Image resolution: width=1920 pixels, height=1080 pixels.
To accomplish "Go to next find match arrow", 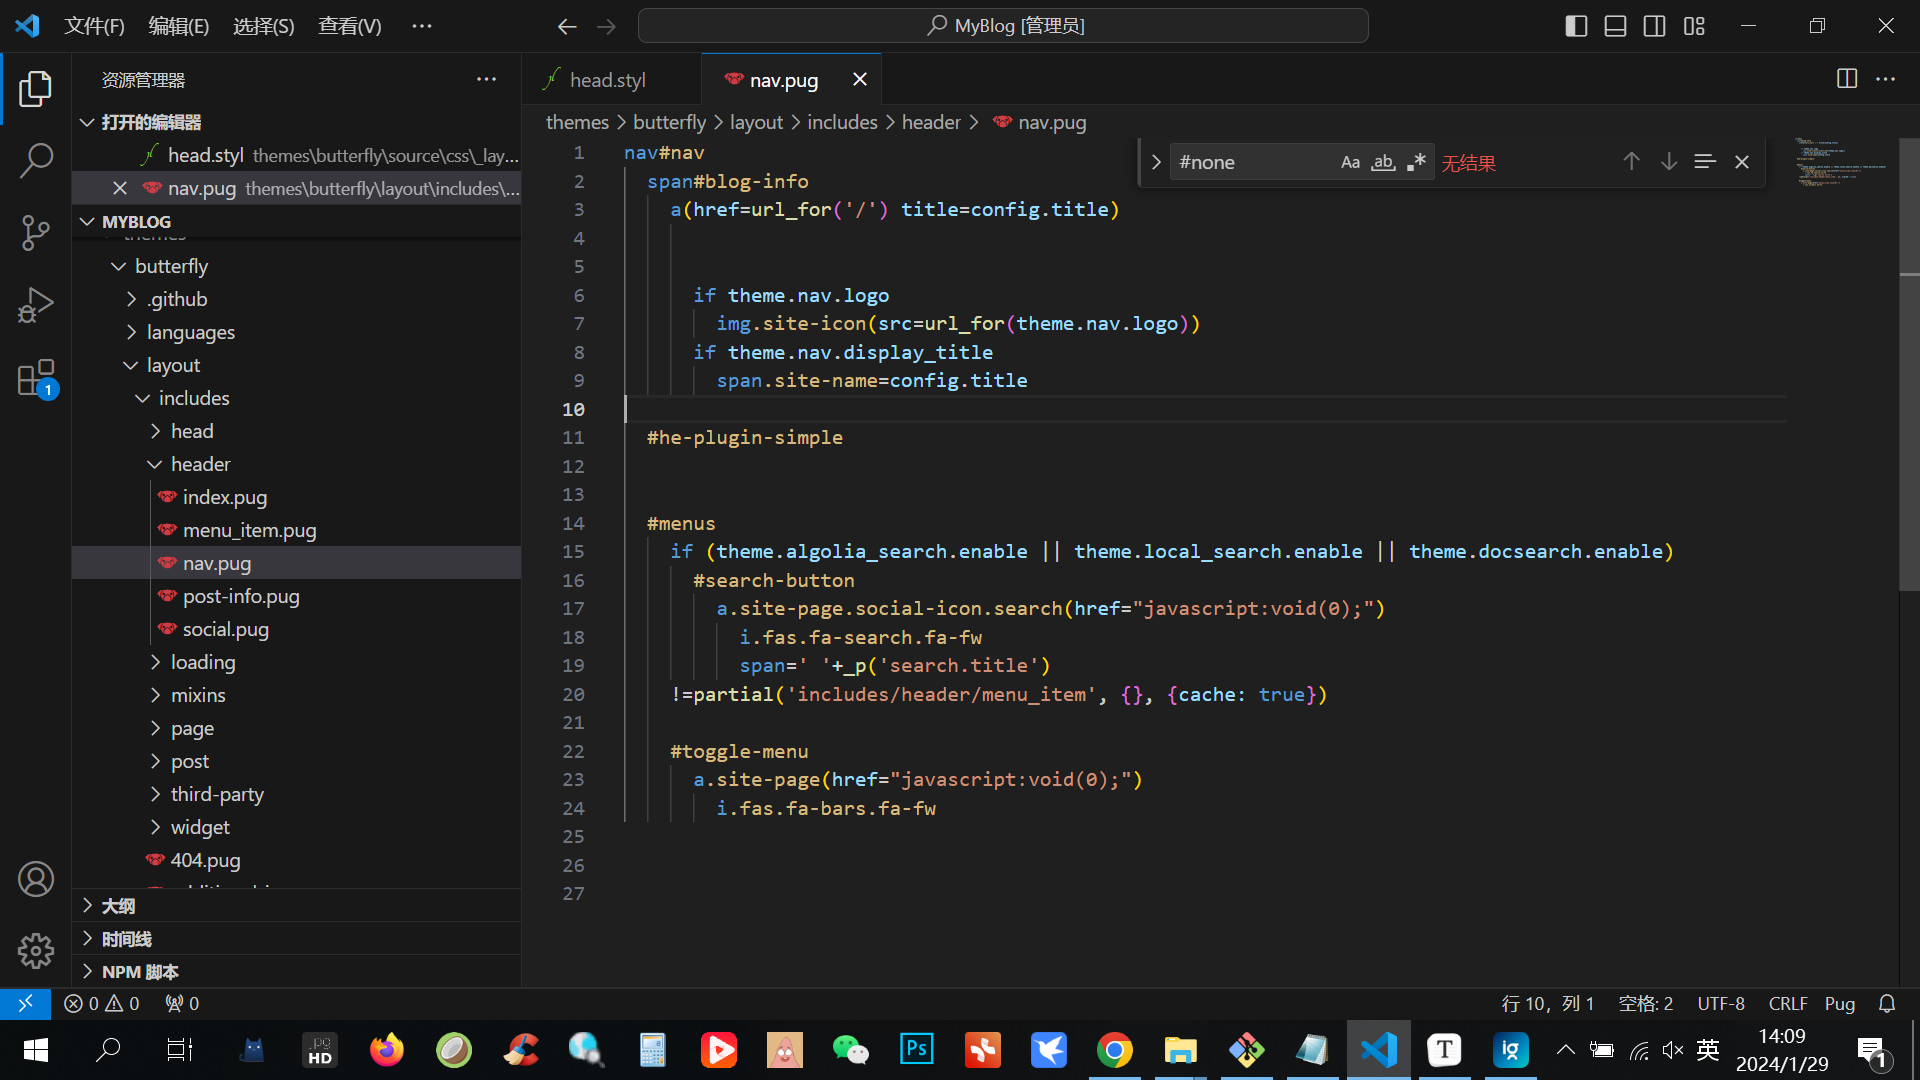I will coord(1668,162).
